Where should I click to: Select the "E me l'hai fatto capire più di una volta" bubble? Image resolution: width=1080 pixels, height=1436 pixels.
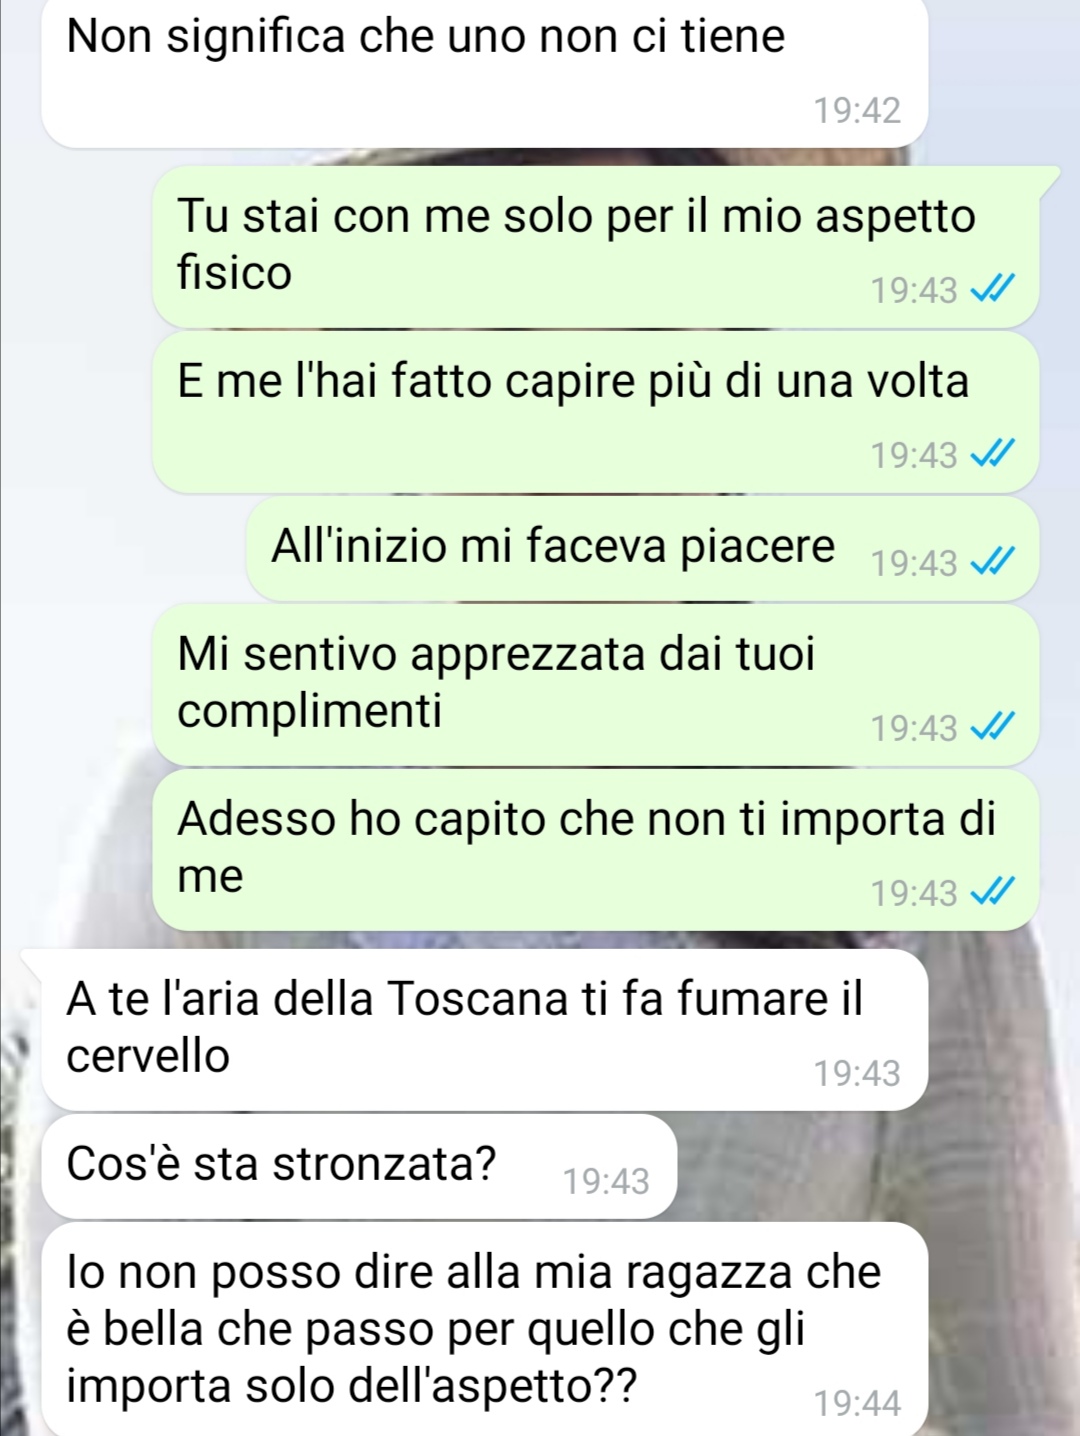(596, 412)
